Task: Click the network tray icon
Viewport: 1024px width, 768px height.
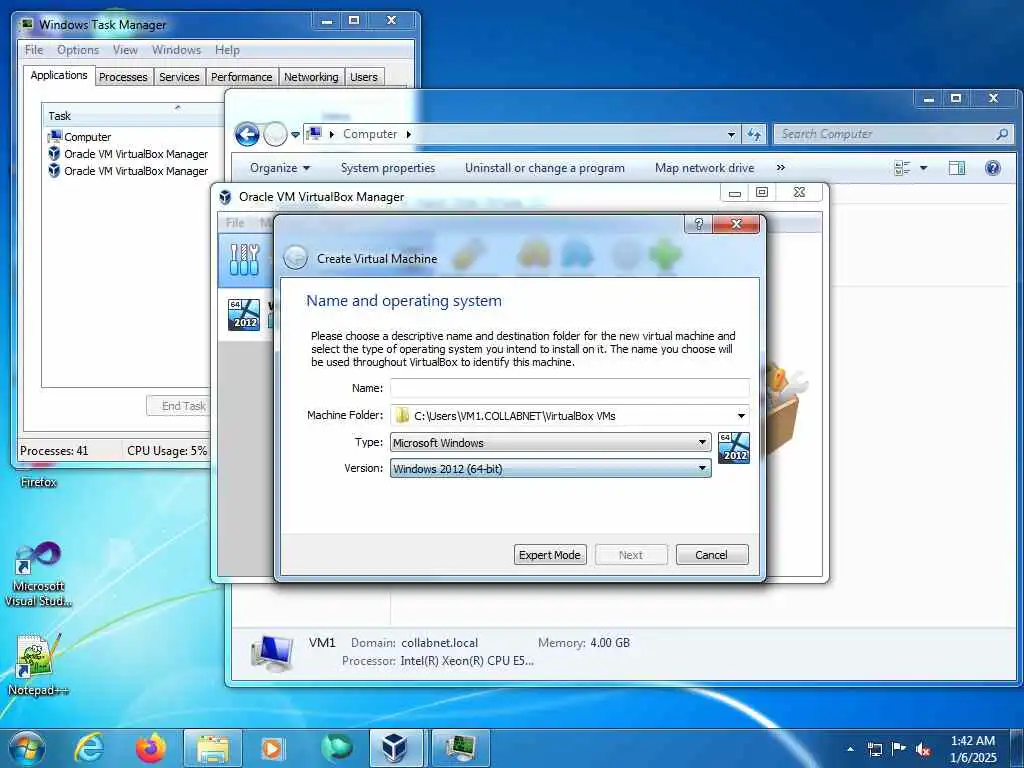Action: 874,749
